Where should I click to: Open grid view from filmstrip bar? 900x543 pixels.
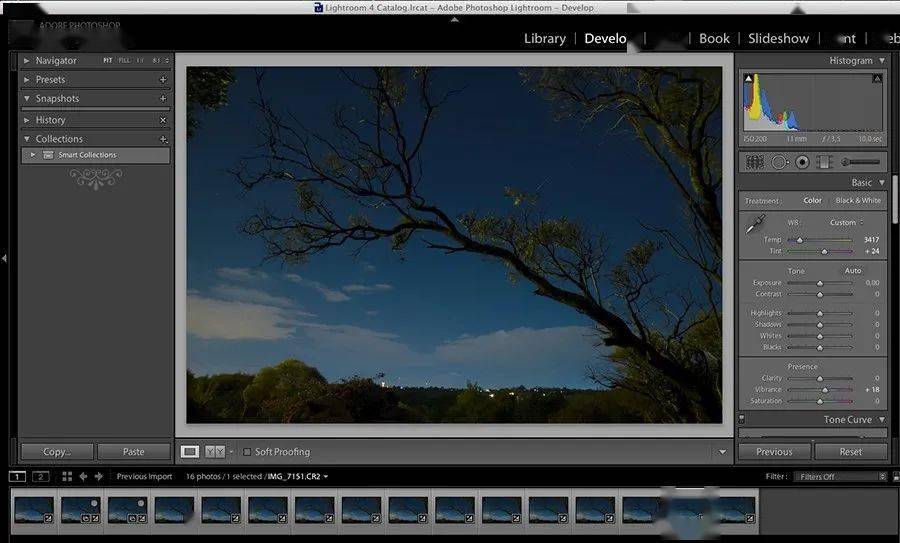tap(67, 476)
